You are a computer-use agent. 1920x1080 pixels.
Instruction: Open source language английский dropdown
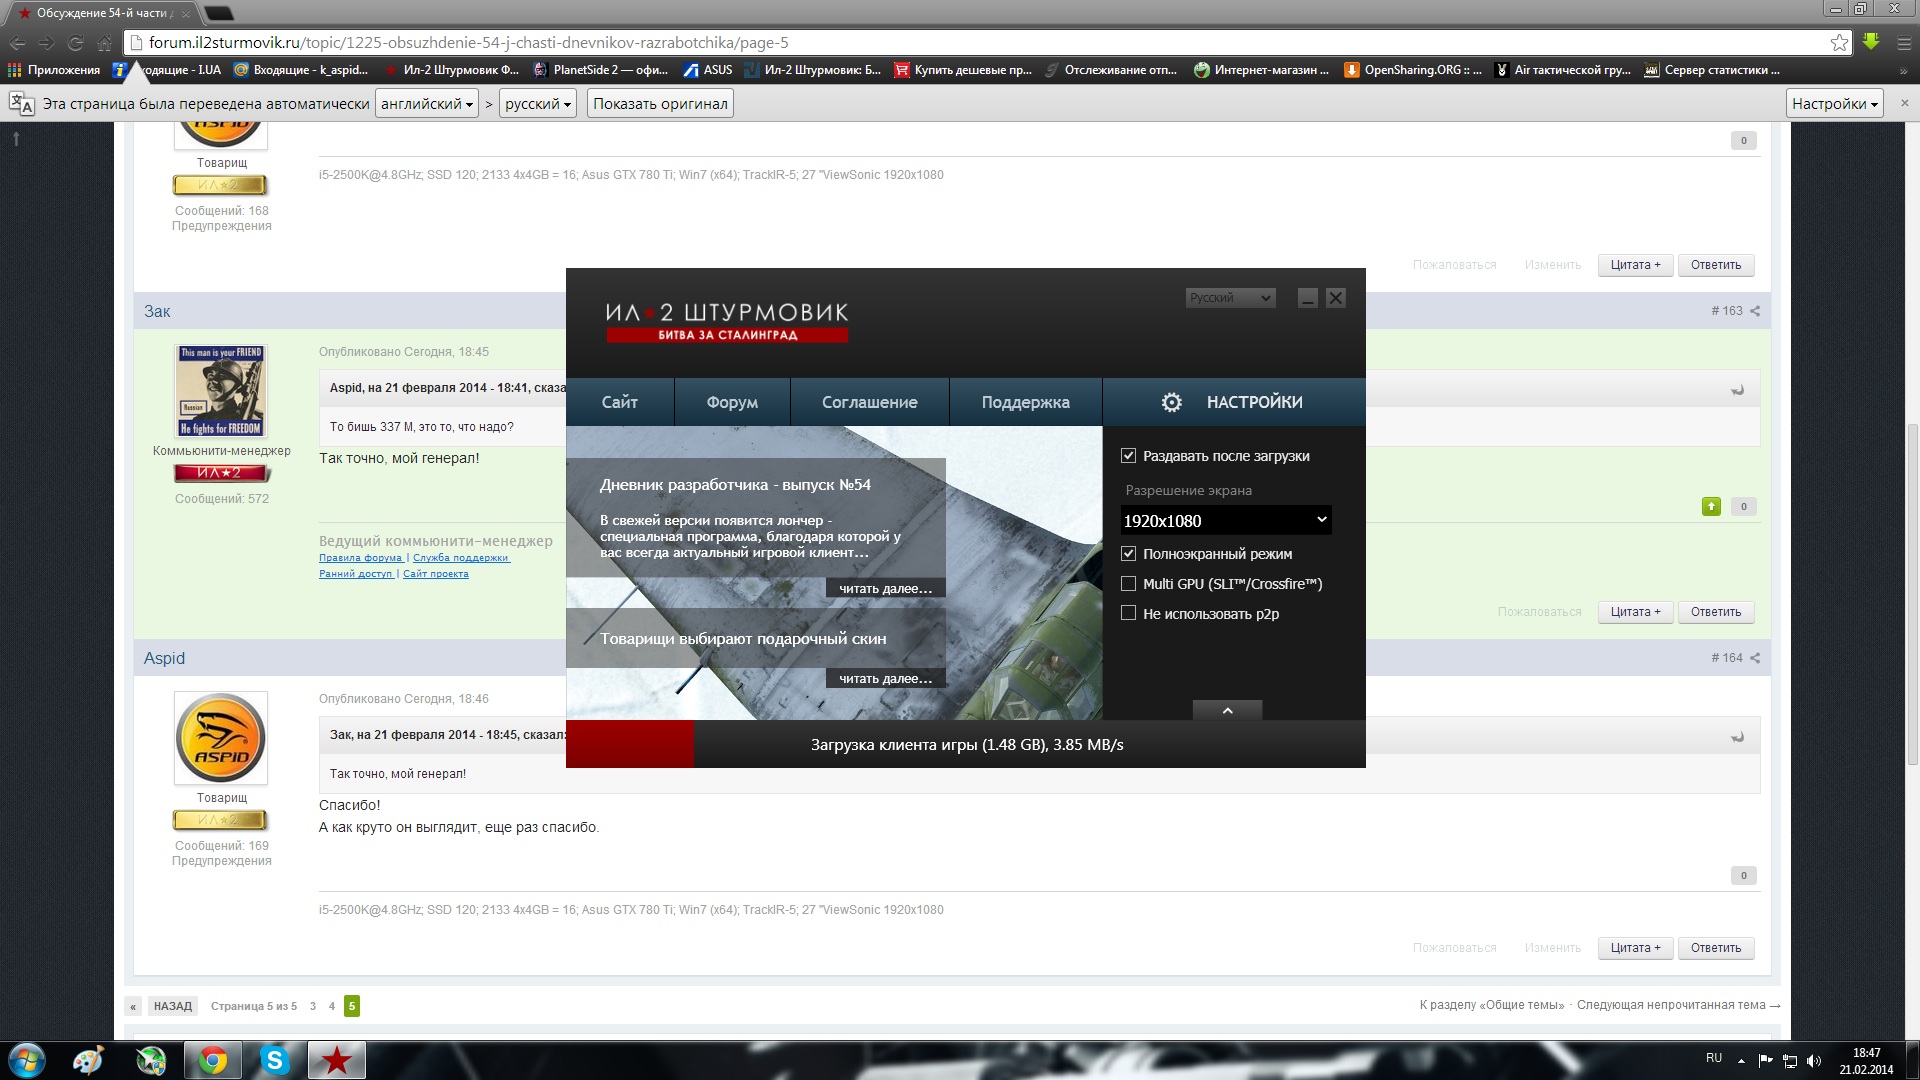[426, 104]
